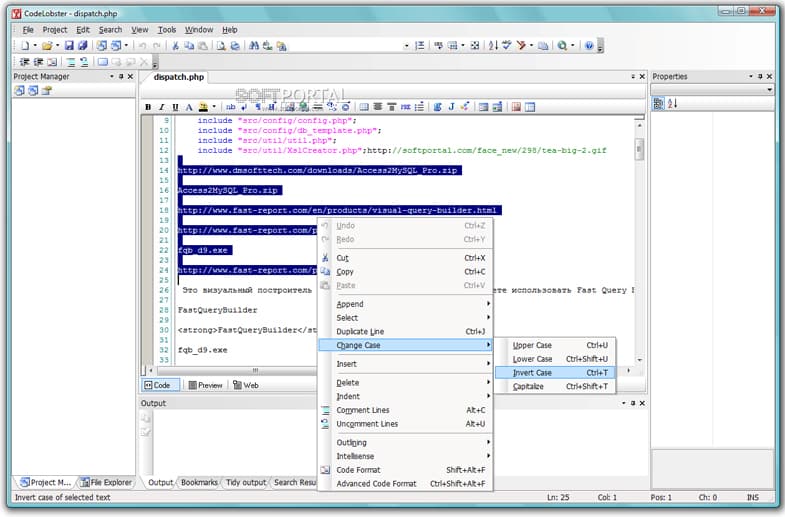
Task: Open the New file dropdown arrow
Action: (35, 46)
